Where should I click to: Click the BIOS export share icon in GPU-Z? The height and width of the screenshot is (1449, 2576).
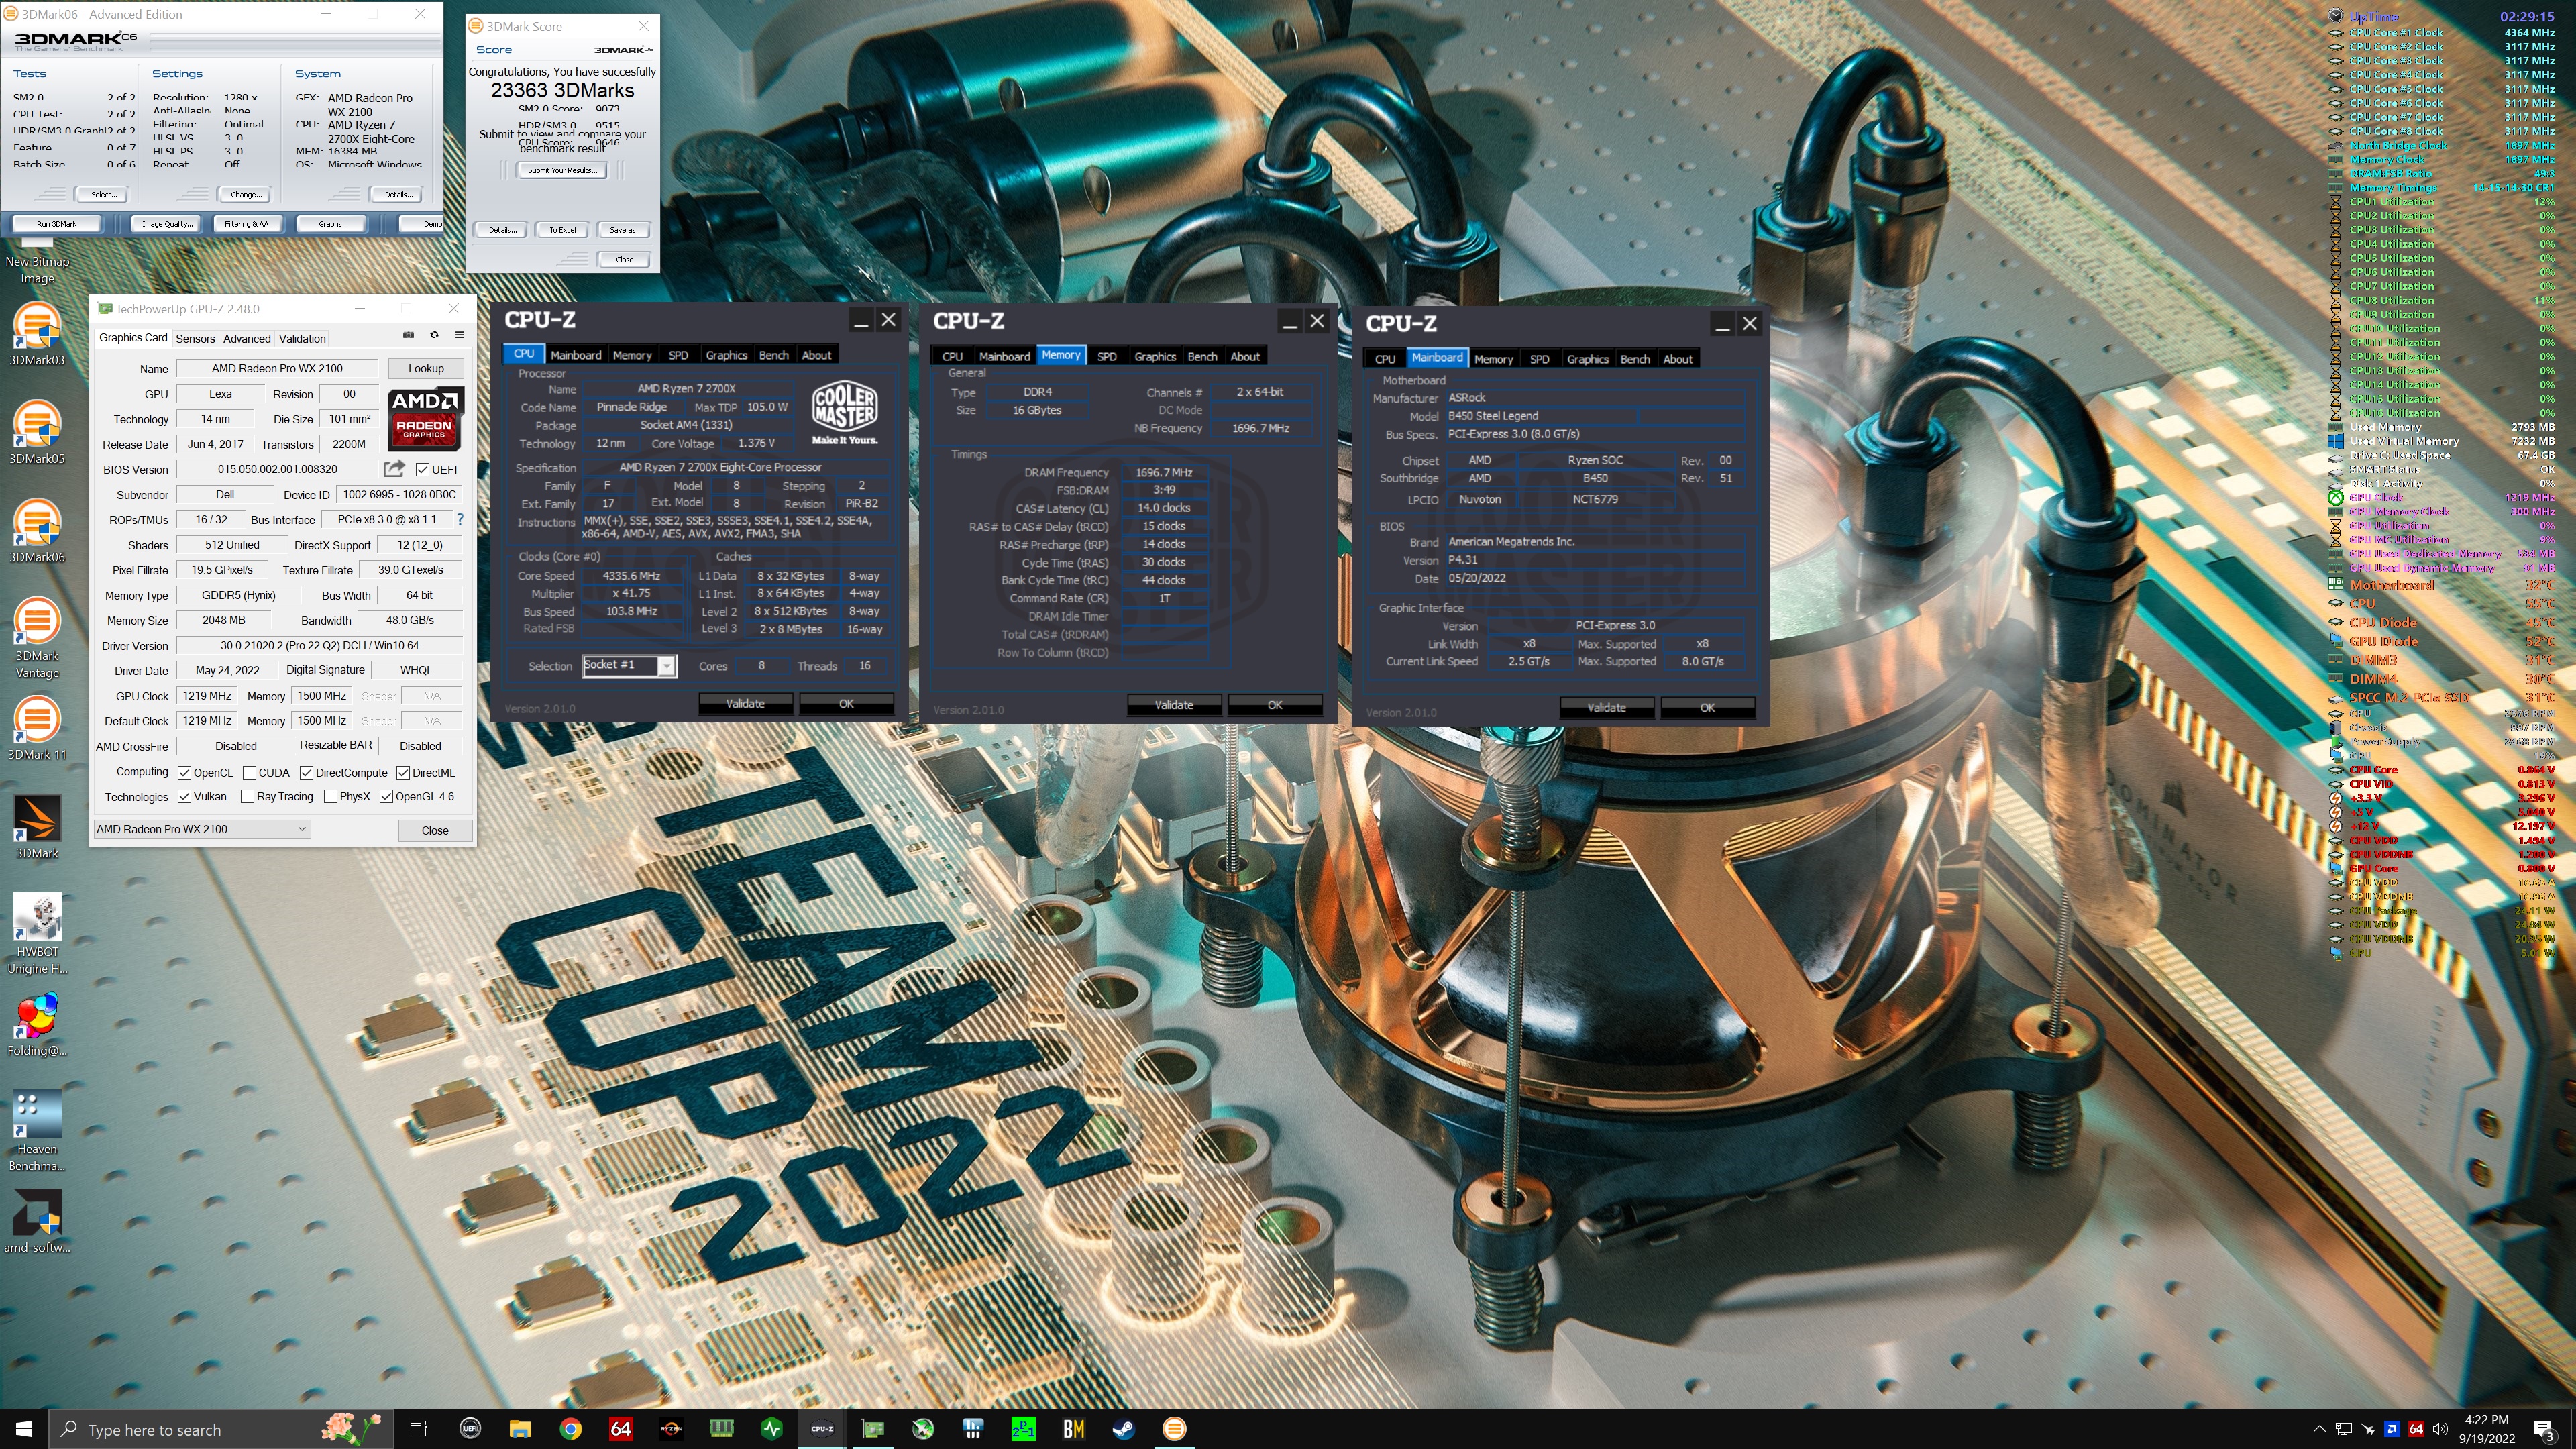(394, 468)
